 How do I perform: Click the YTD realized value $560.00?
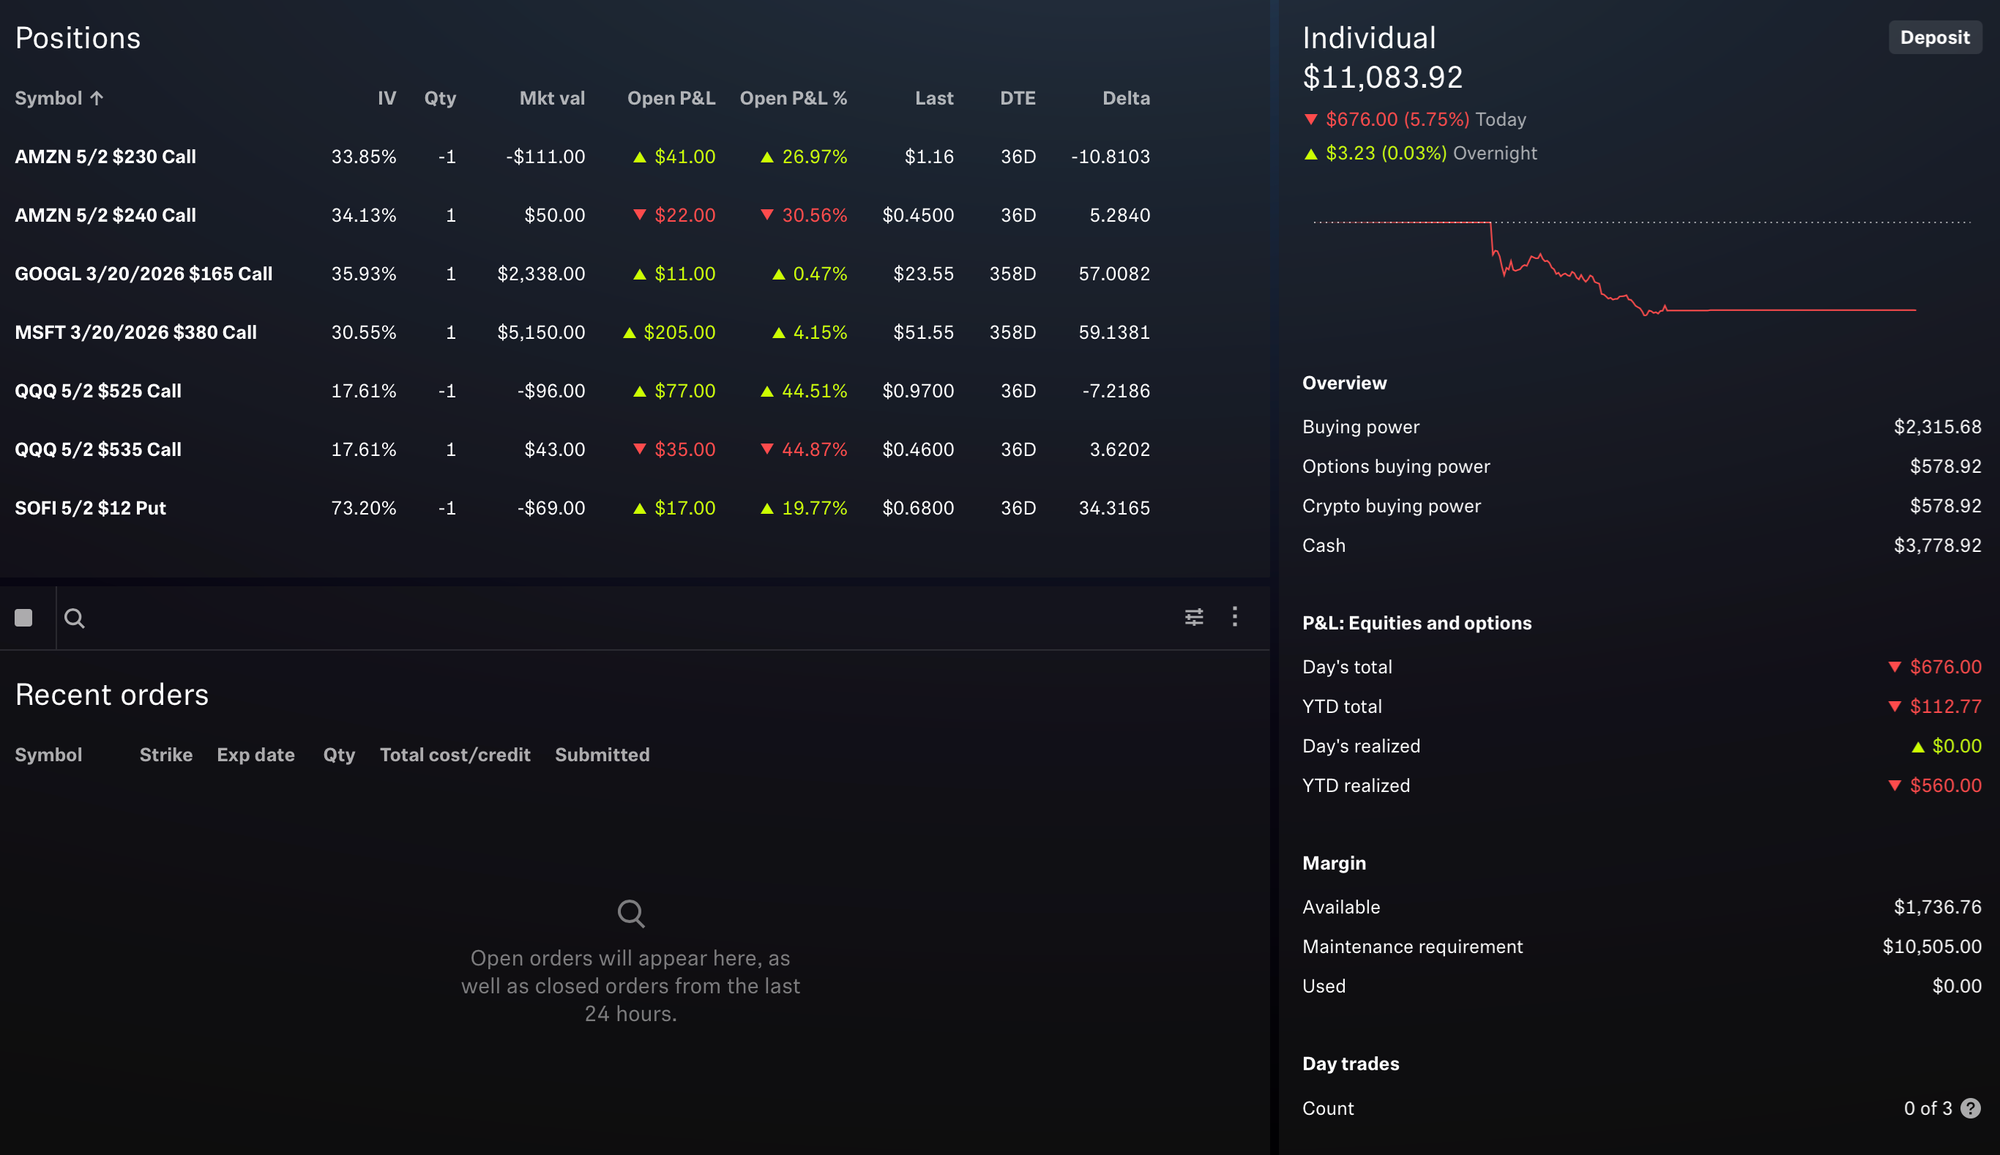[x=1934, y=786]
